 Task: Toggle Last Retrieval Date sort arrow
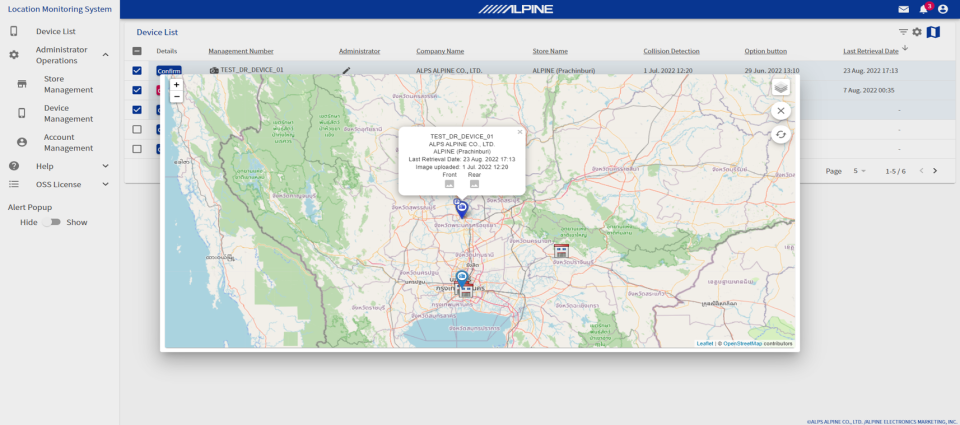pos(905,48)
